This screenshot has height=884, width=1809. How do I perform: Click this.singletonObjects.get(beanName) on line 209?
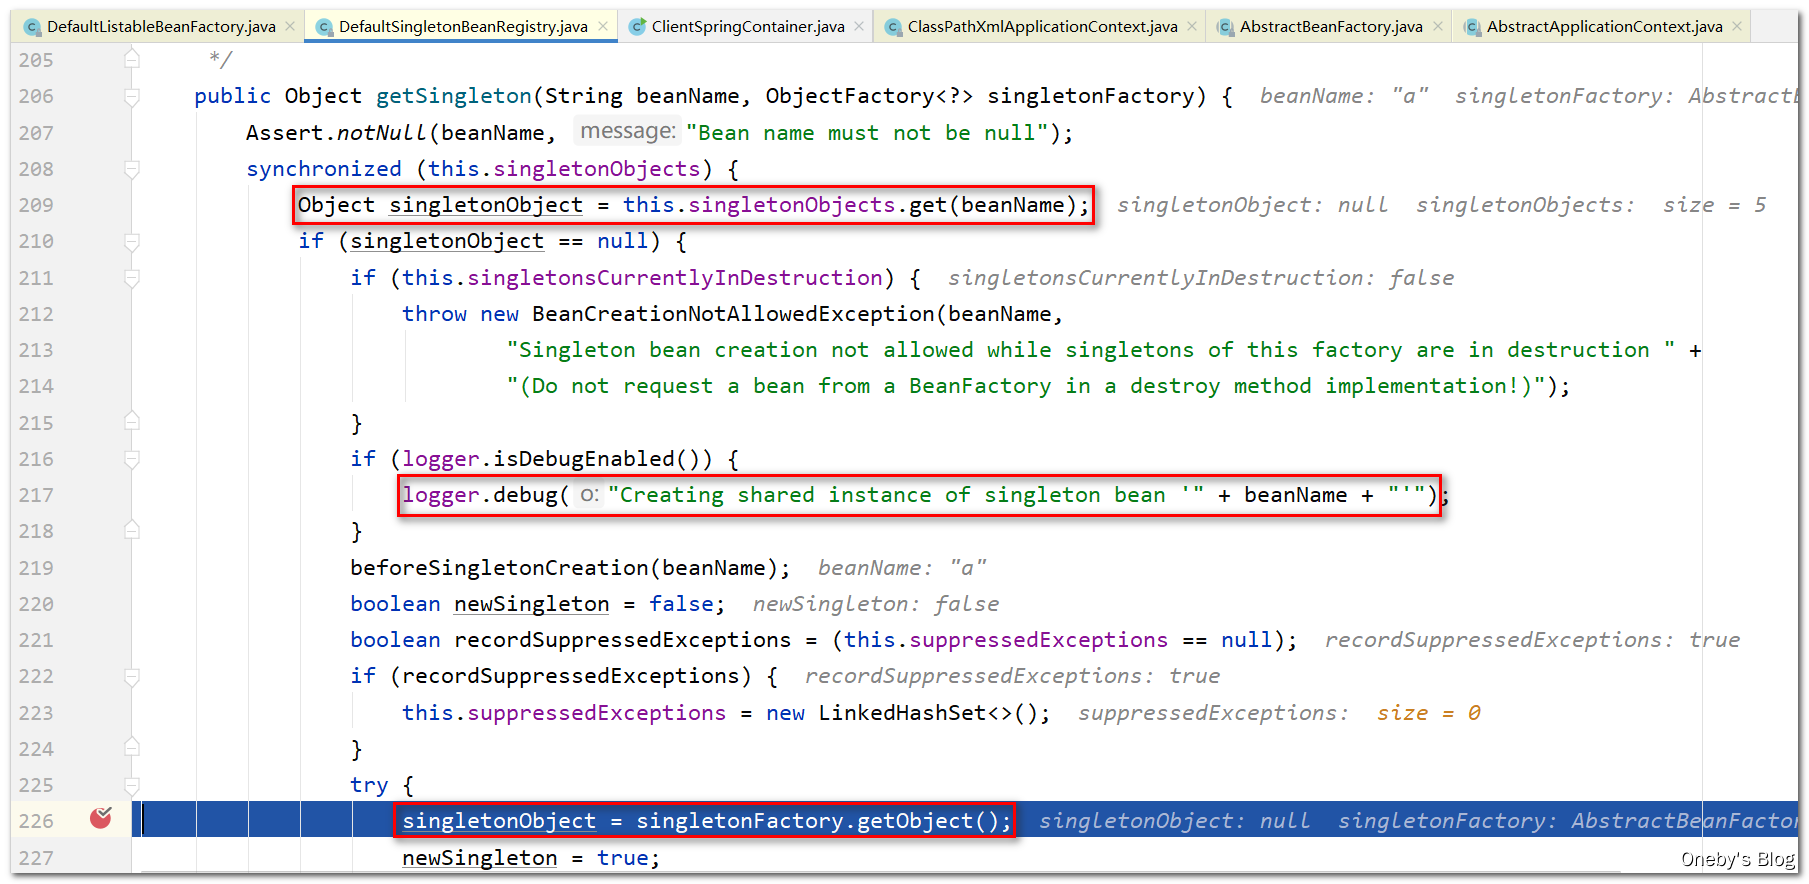(850, 205)
